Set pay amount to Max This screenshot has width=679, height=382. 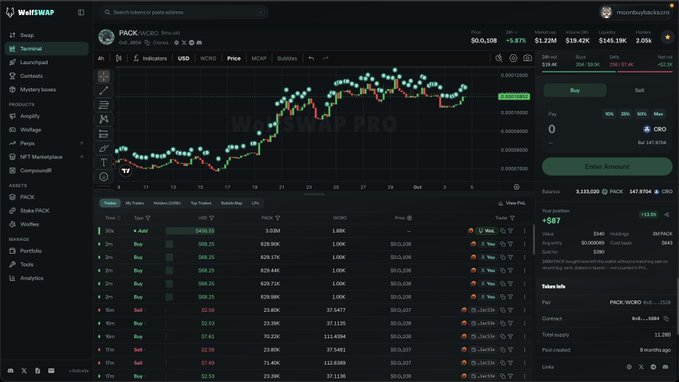pos(658,114)
